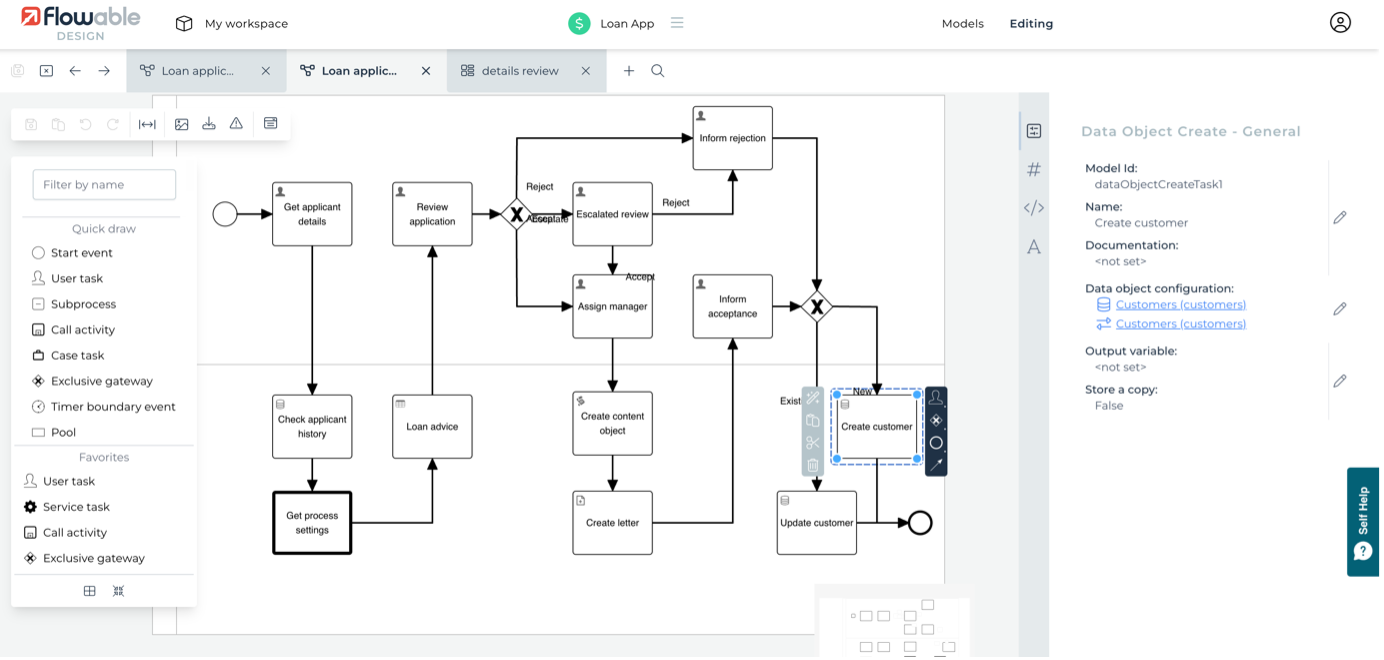
Task: Click the Filter by name input field
Action: (x=103, y=185)
